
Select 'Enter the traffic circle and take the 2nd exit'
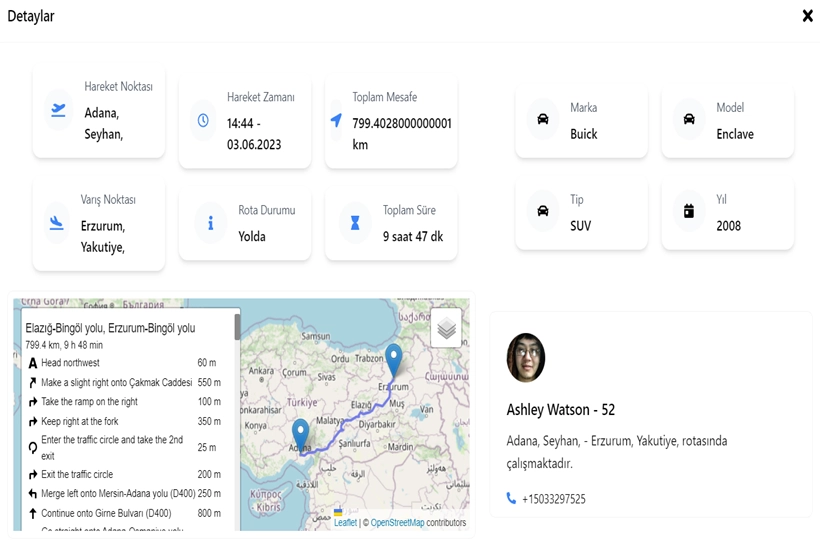[x=126, y=447]
